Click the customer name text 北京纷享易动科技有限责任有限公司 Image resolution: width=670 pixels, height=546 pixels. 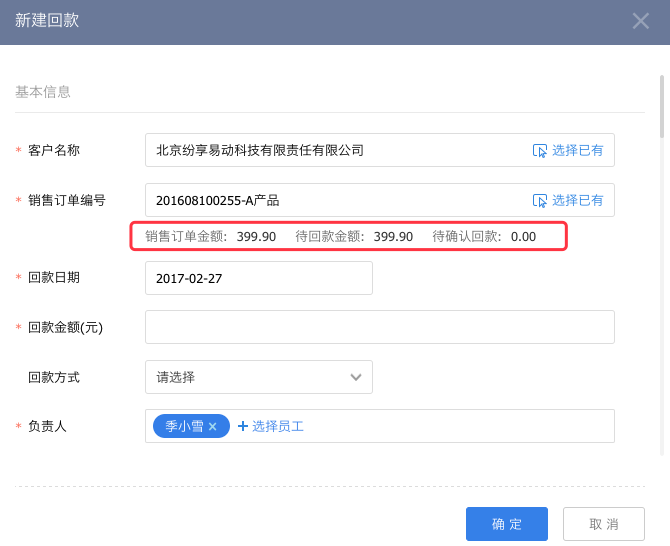260,150
